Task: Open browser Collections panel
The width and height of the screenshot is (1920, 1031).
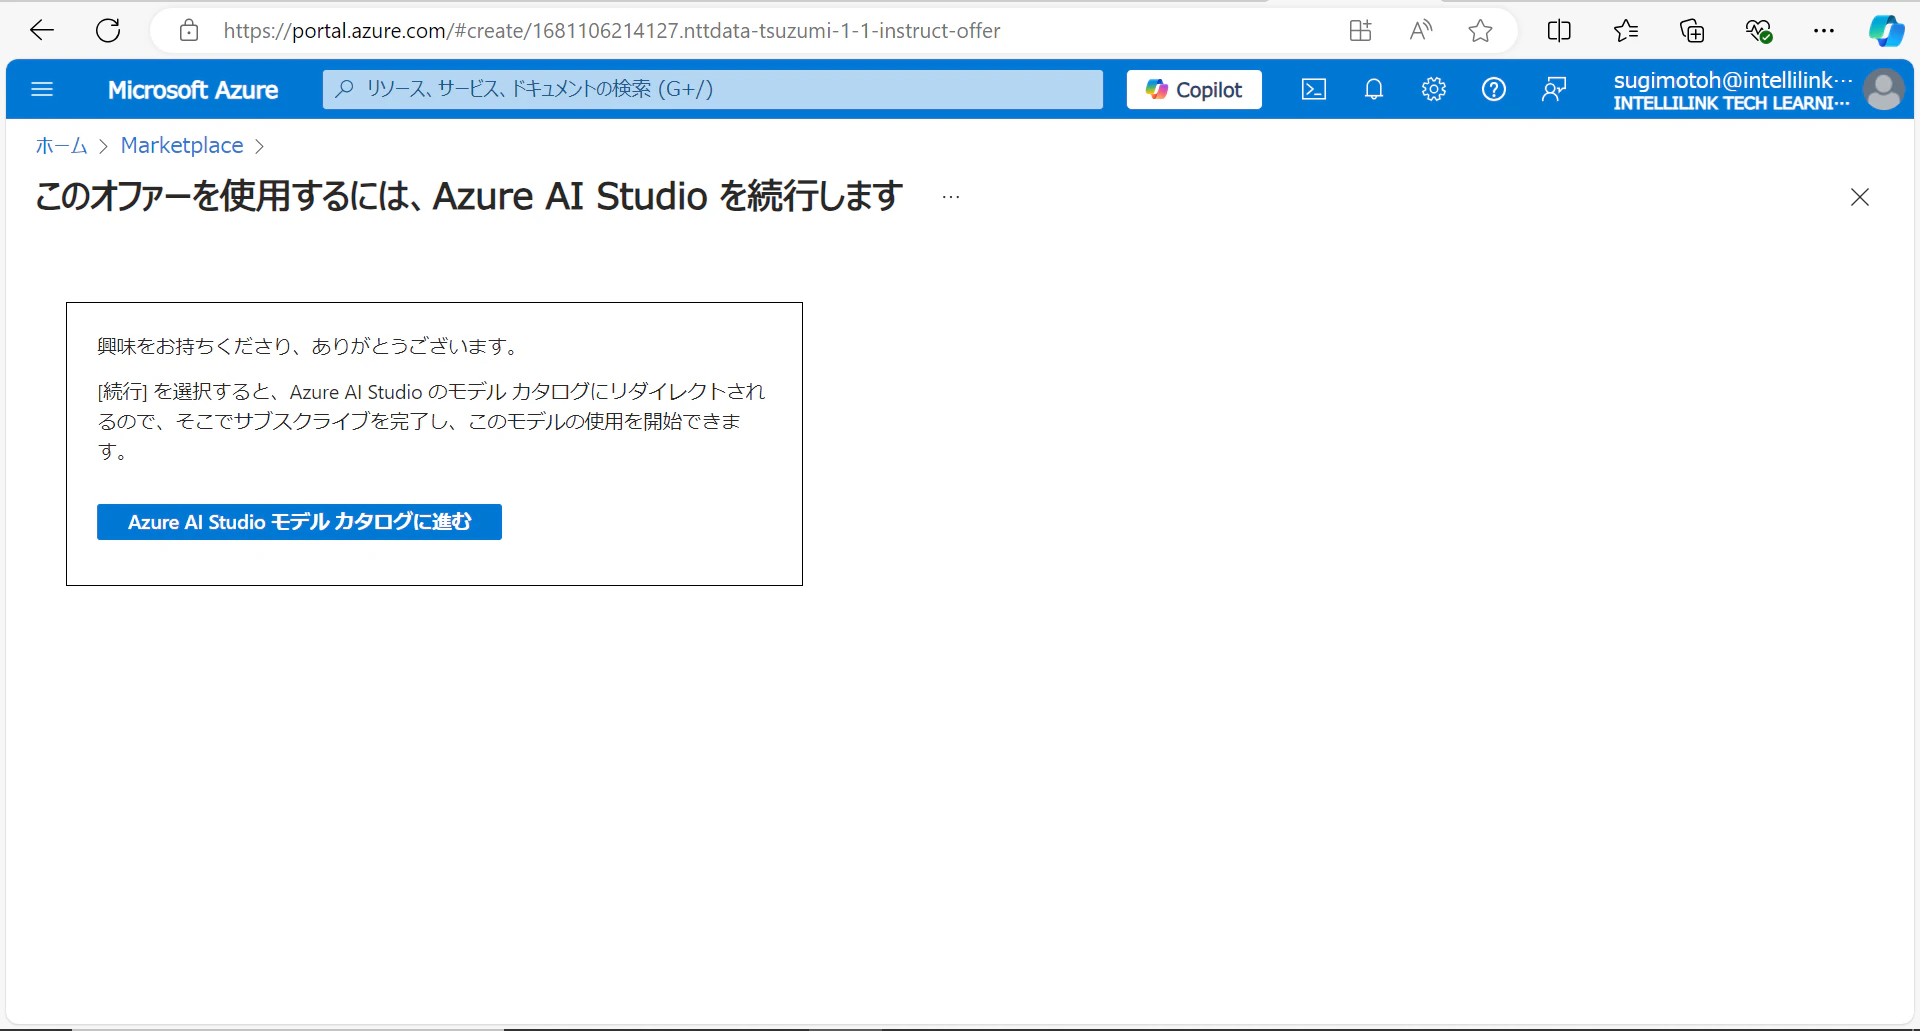Action: coord(1692,31)
